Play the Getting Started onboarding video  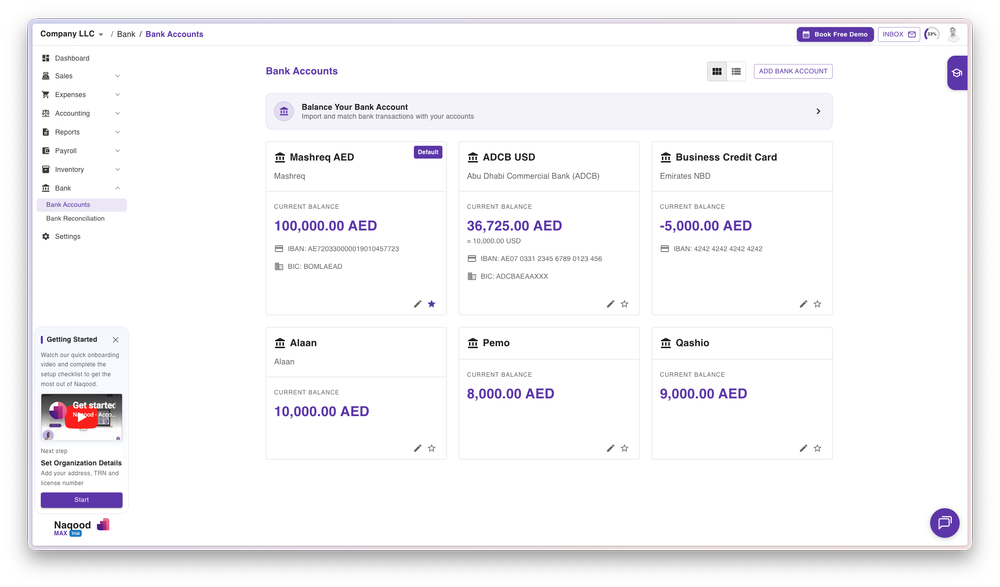[82, 417]
